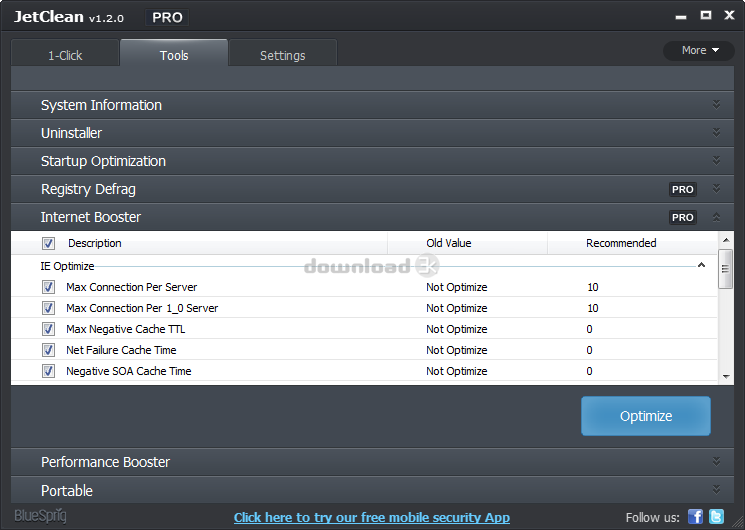The height and width of the screenshot is (530, 745).
Task: Select the Net Failure Cache Time row text
Action: pyautogui.click(x=121, y=350)
